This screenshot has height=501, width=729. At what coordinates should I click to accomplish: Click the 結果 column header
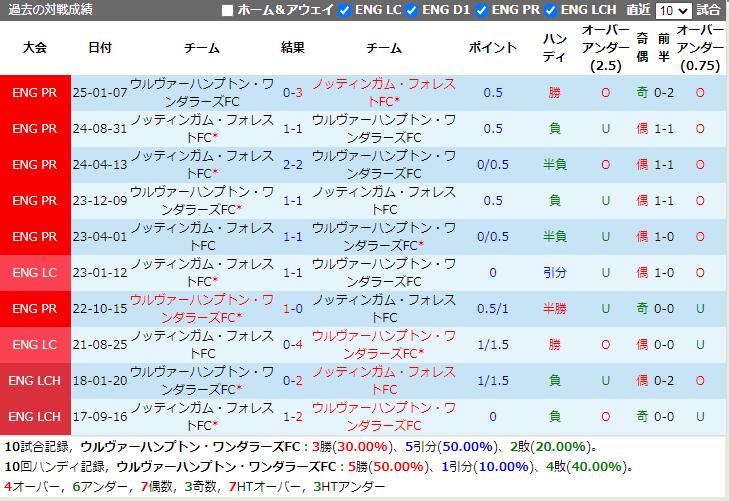pos(293,48)
